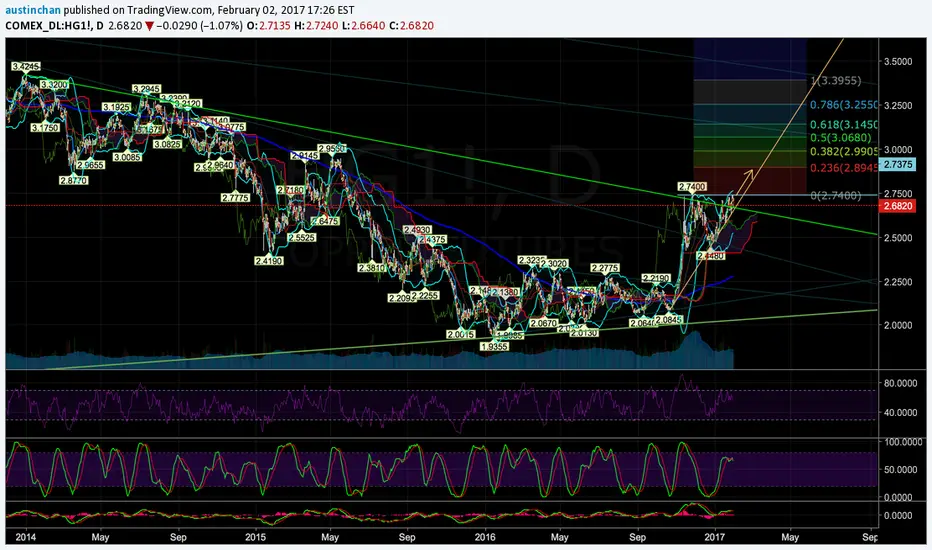The height and width of the screenshot is (550, 932).
Task: Select the Fibonacci 0.786(3.2550) level label
Action: coord(843,105)
